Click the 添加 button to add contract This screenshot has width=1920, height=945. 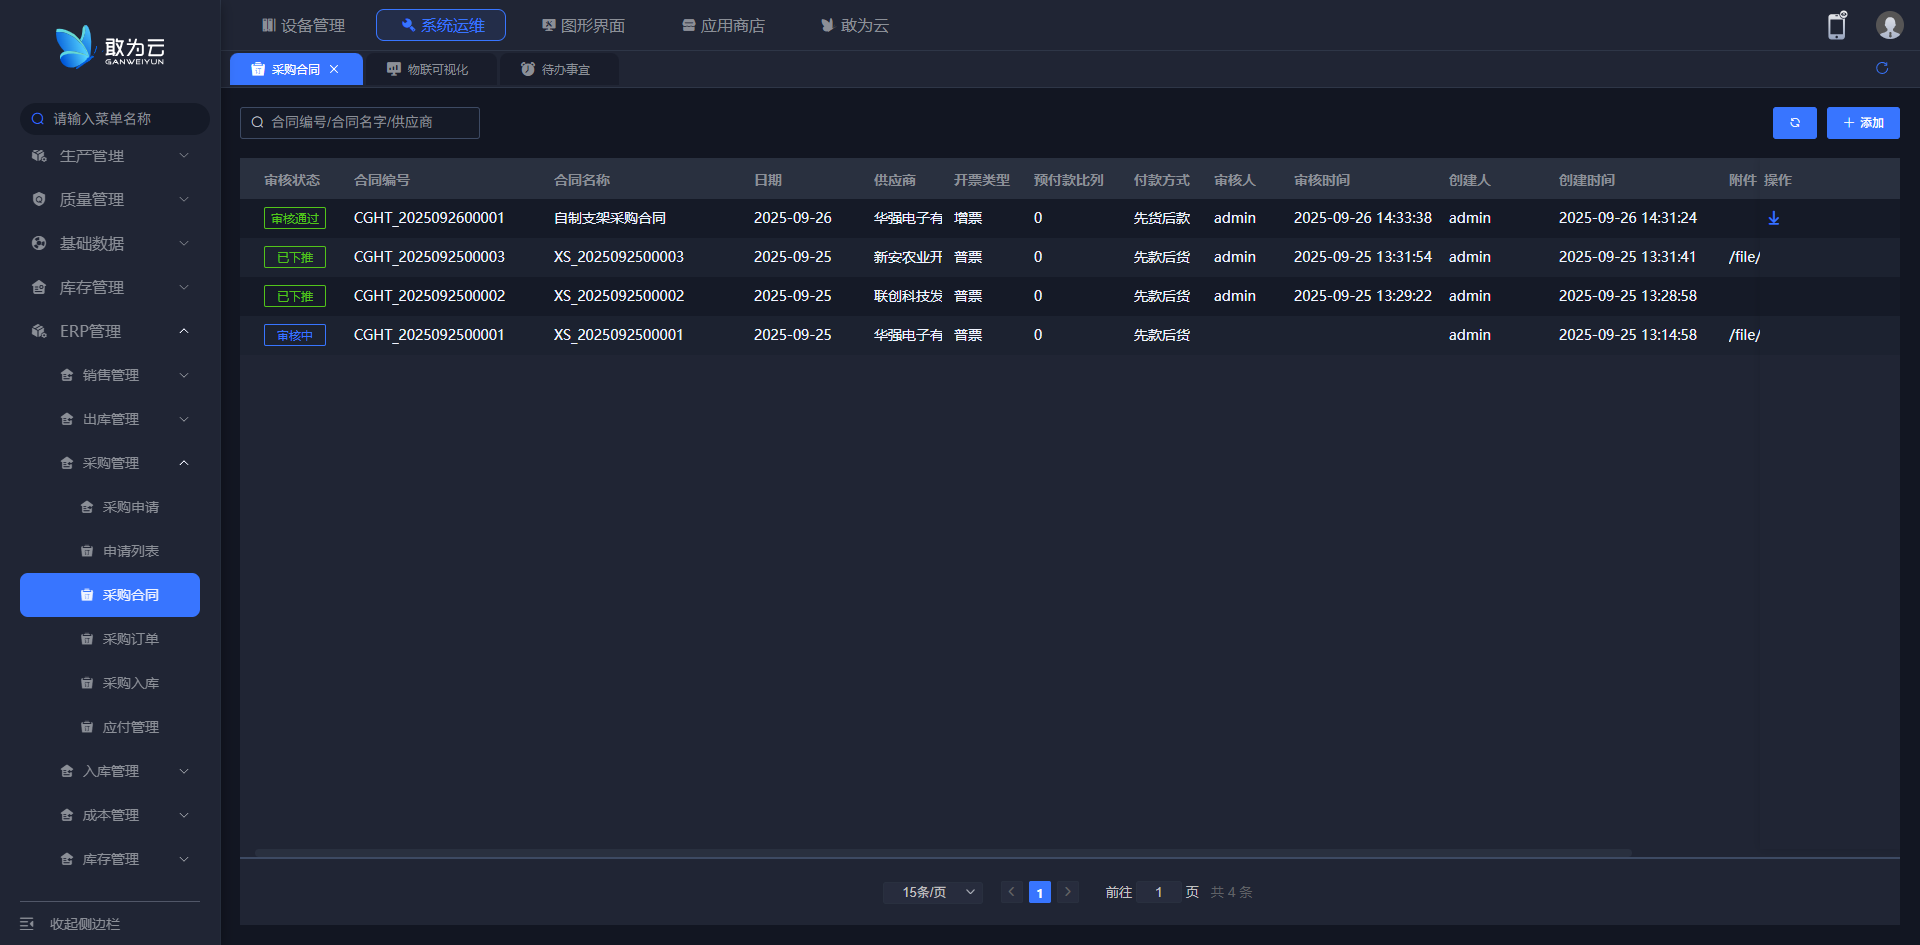pyautogui.click(x=1862, y=123)
